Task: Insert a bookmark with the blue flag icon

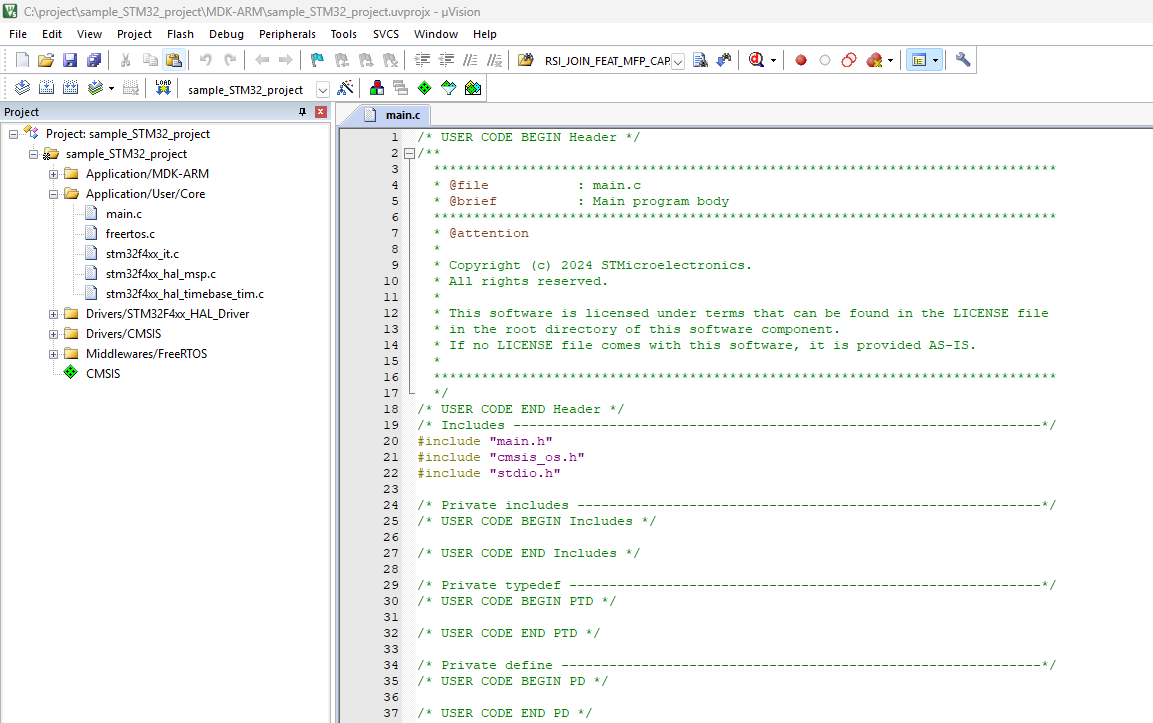Action: [317, 60]
